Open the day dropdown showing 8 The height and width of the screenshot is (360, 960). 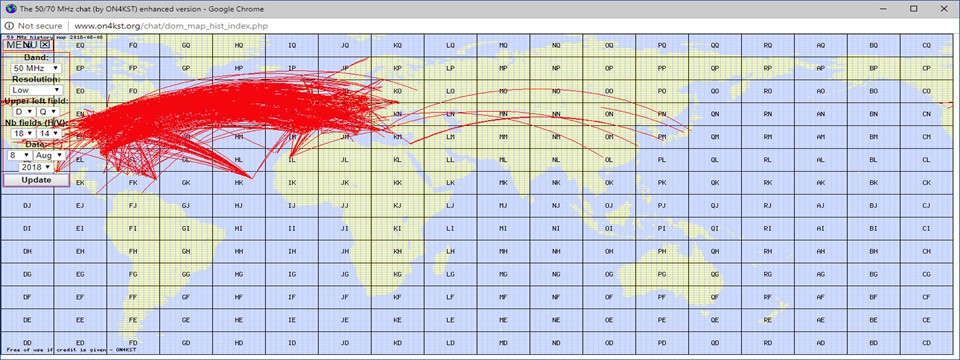point(19,156)
